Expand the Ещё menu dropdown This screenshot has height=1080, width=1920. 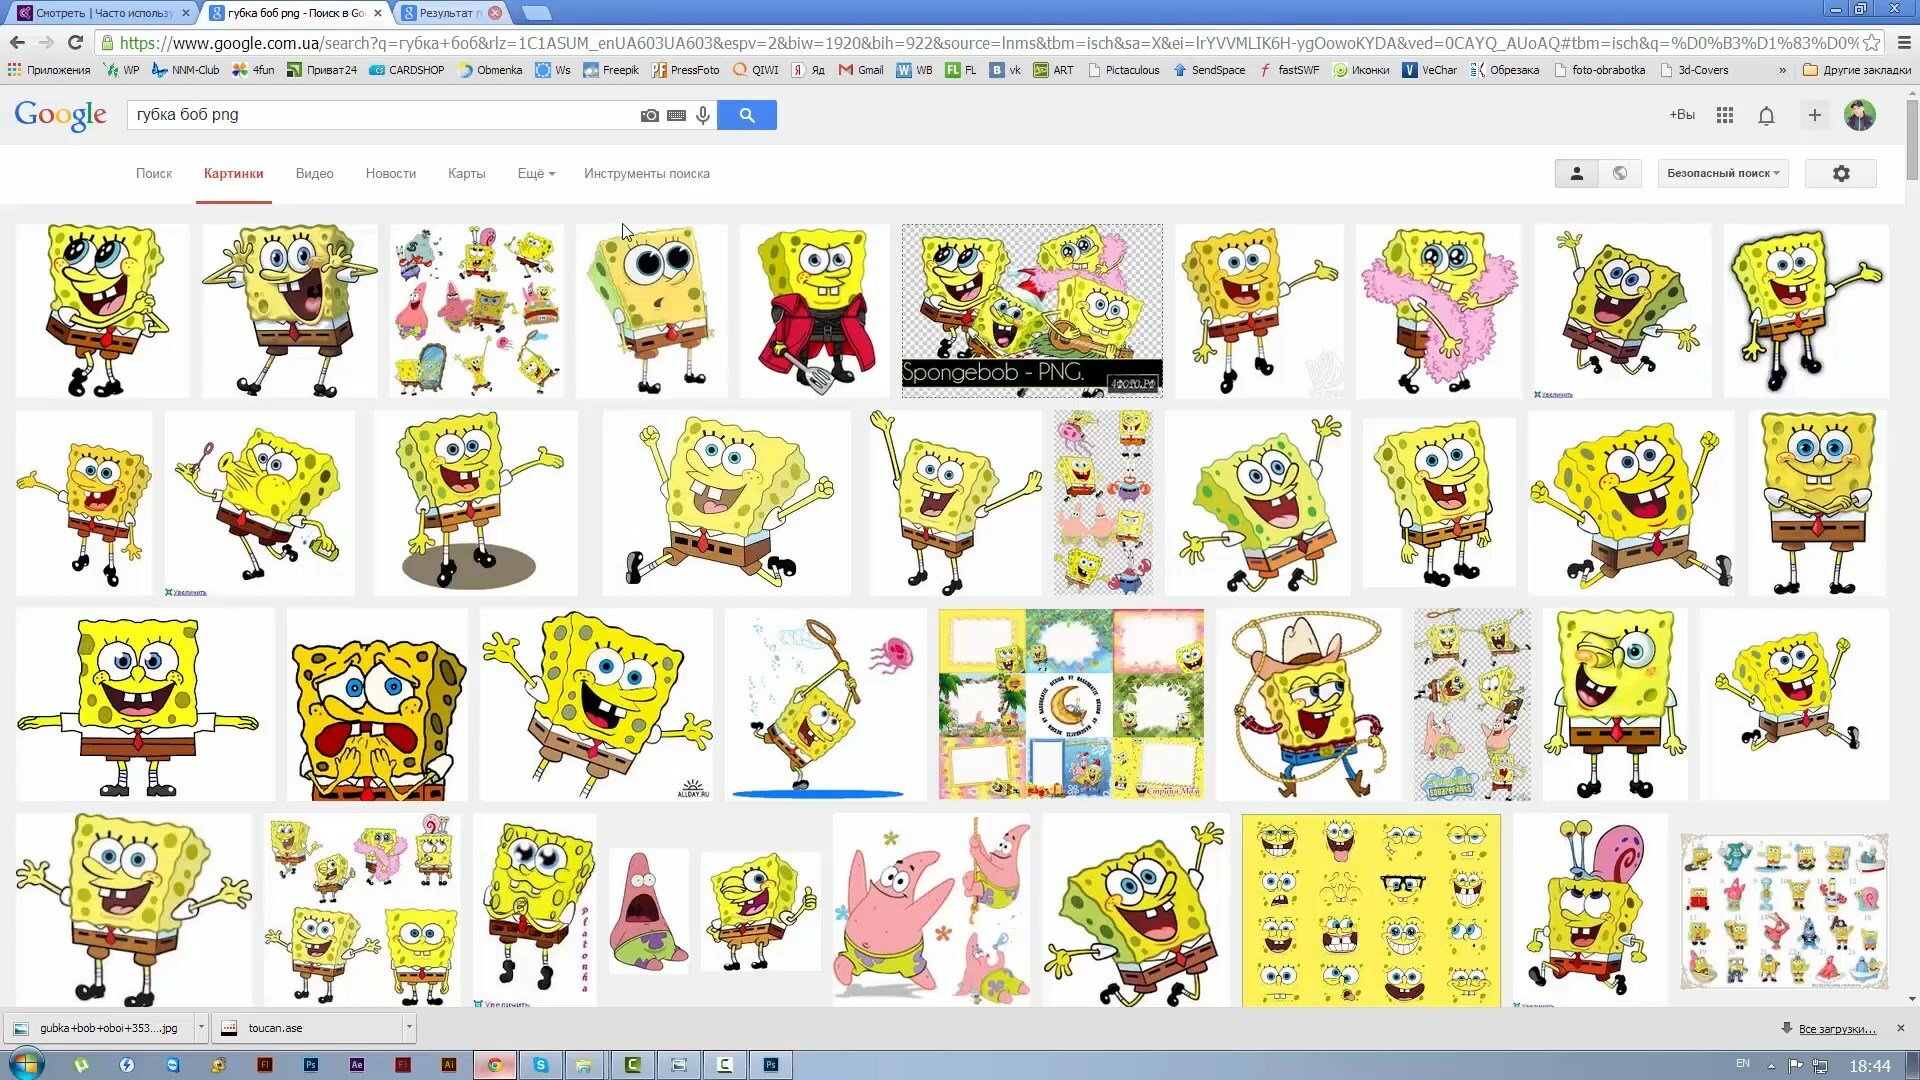tap(536, 173)
